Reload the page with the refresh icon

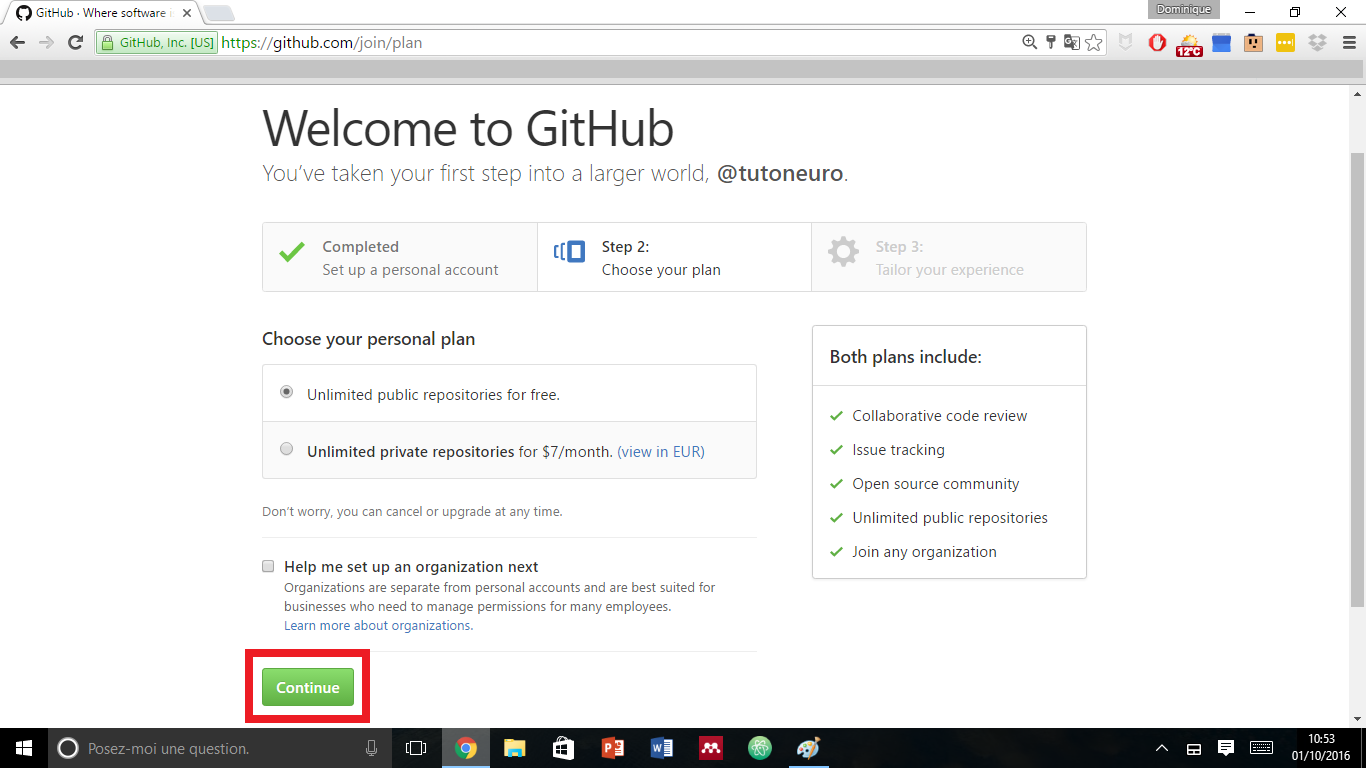pyautogui.click(x=75, y=42)
